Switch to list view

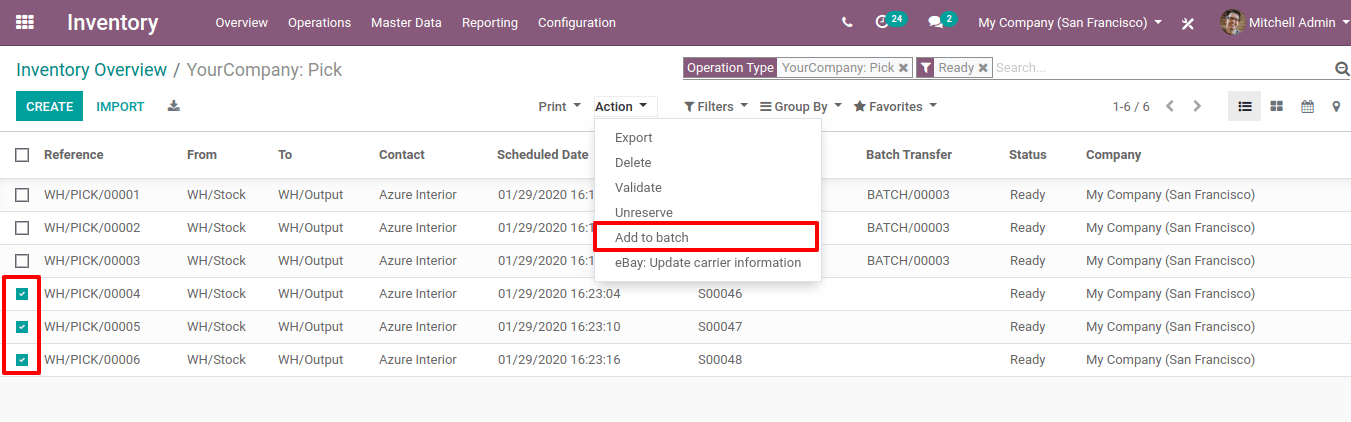point(1245,106)
